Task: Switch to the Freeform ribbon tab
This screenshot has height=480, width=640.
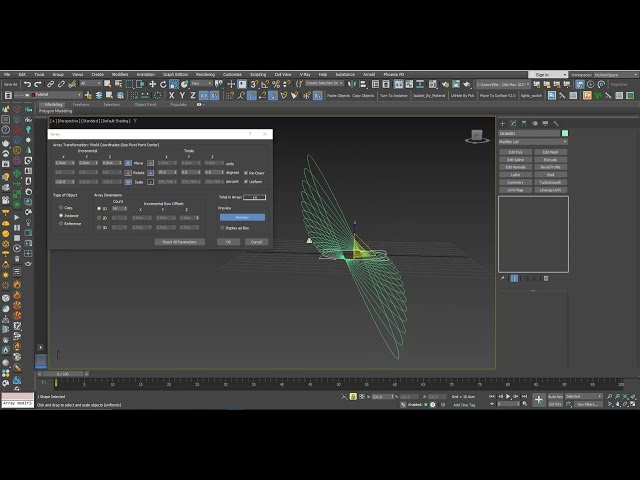Action: (x=81, y=104)
